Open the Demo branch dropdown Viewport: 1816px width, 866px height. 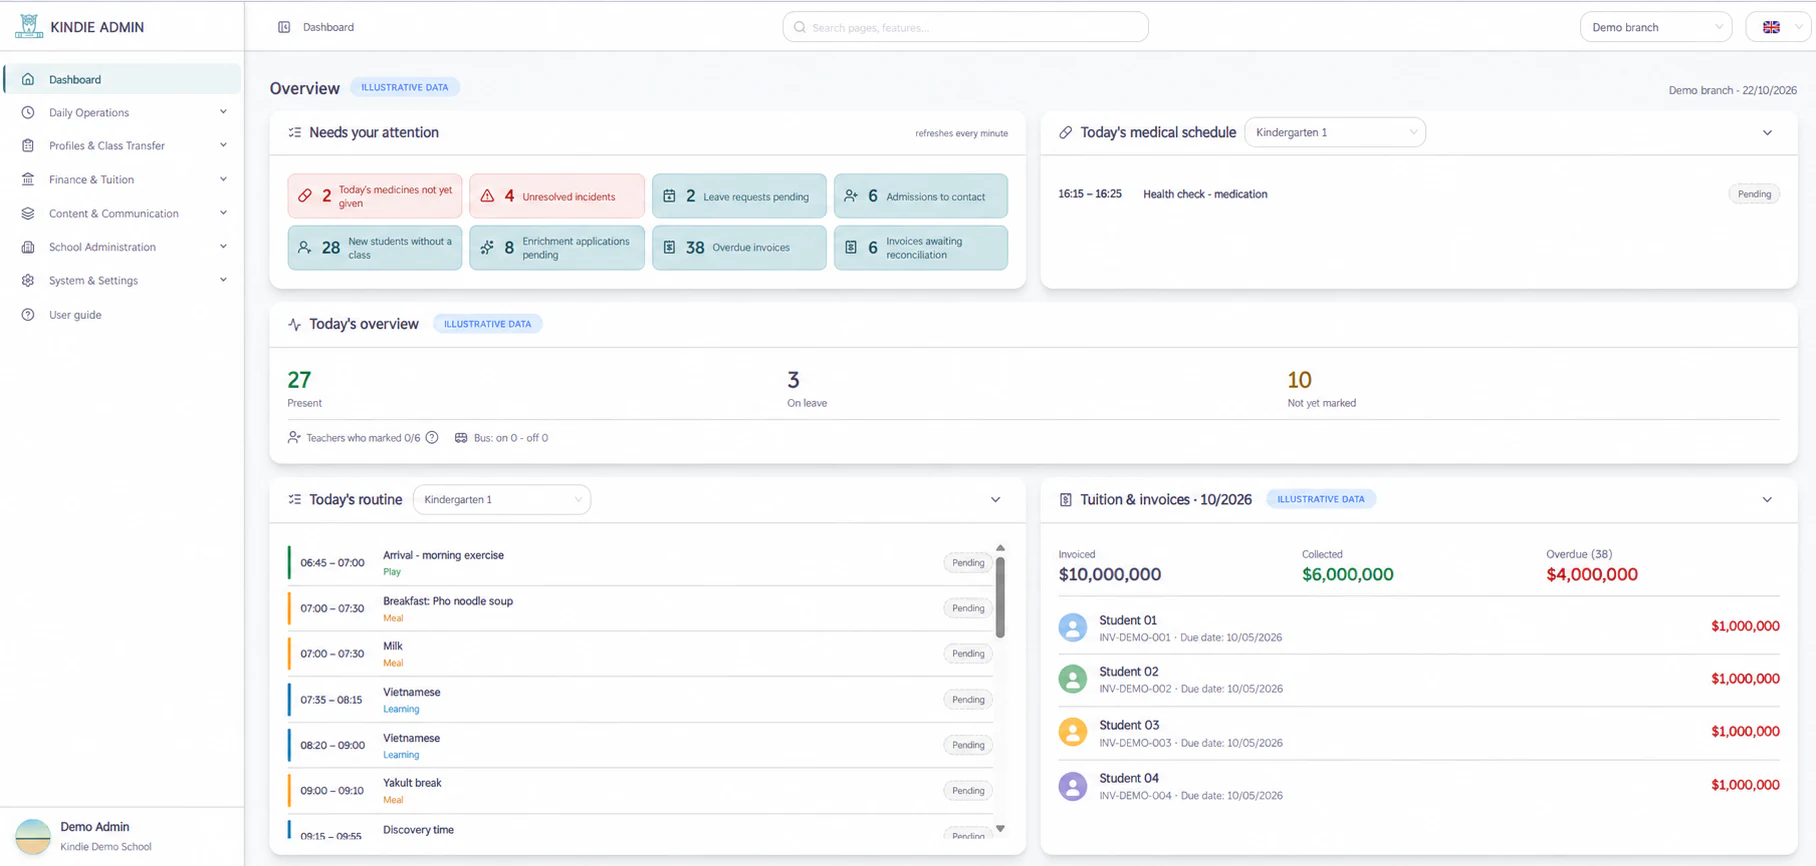click(1656, 27)
